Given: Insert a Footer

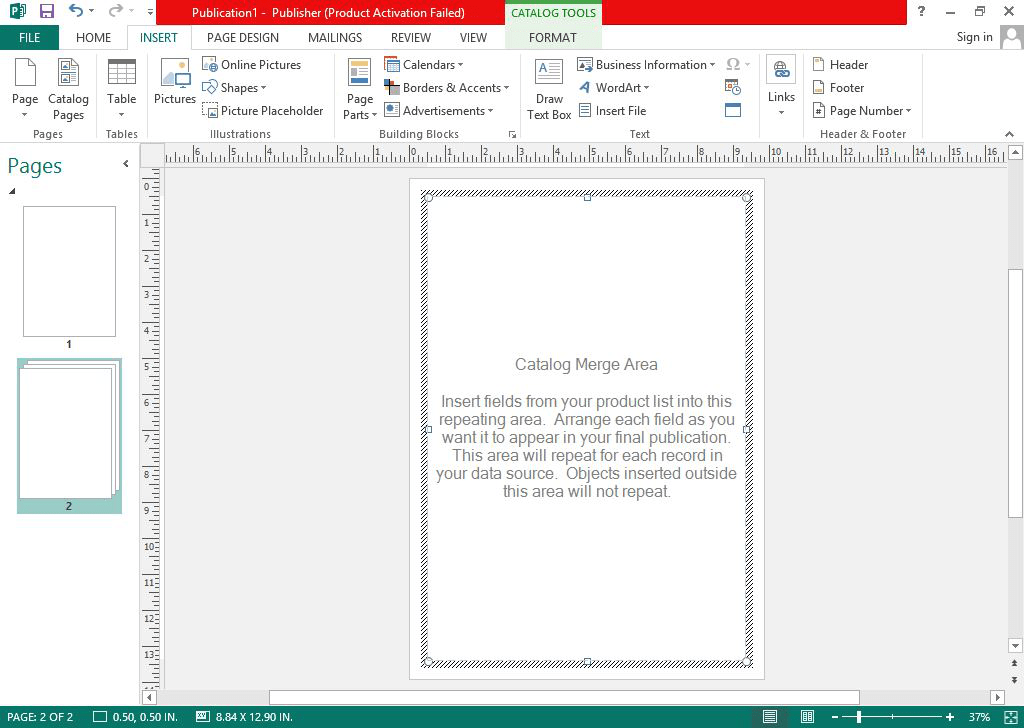Looking at the screenshot, I should [841, 87].
